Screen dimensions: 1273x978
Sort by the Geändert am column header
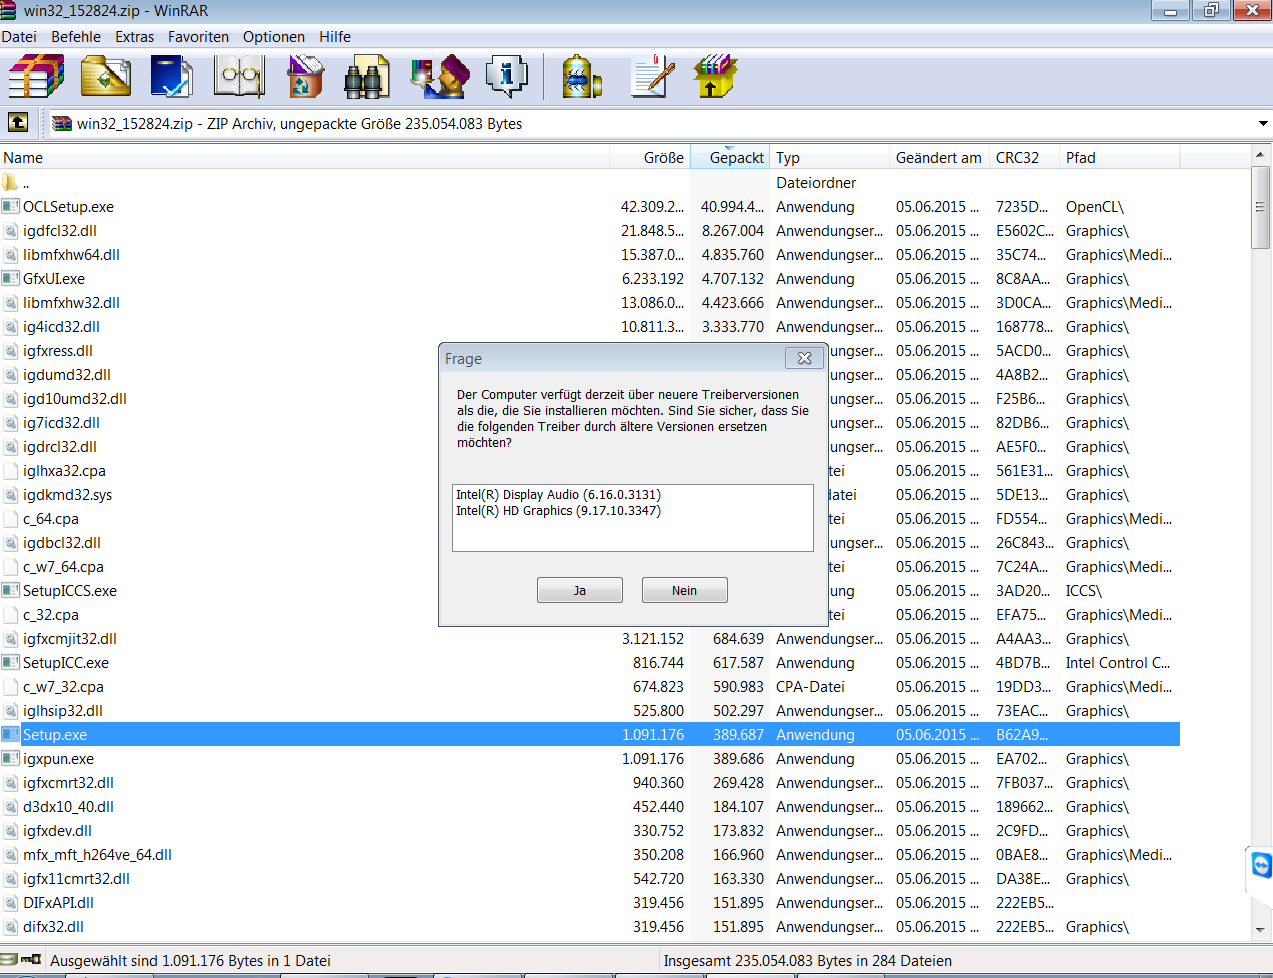click(940, 157)
